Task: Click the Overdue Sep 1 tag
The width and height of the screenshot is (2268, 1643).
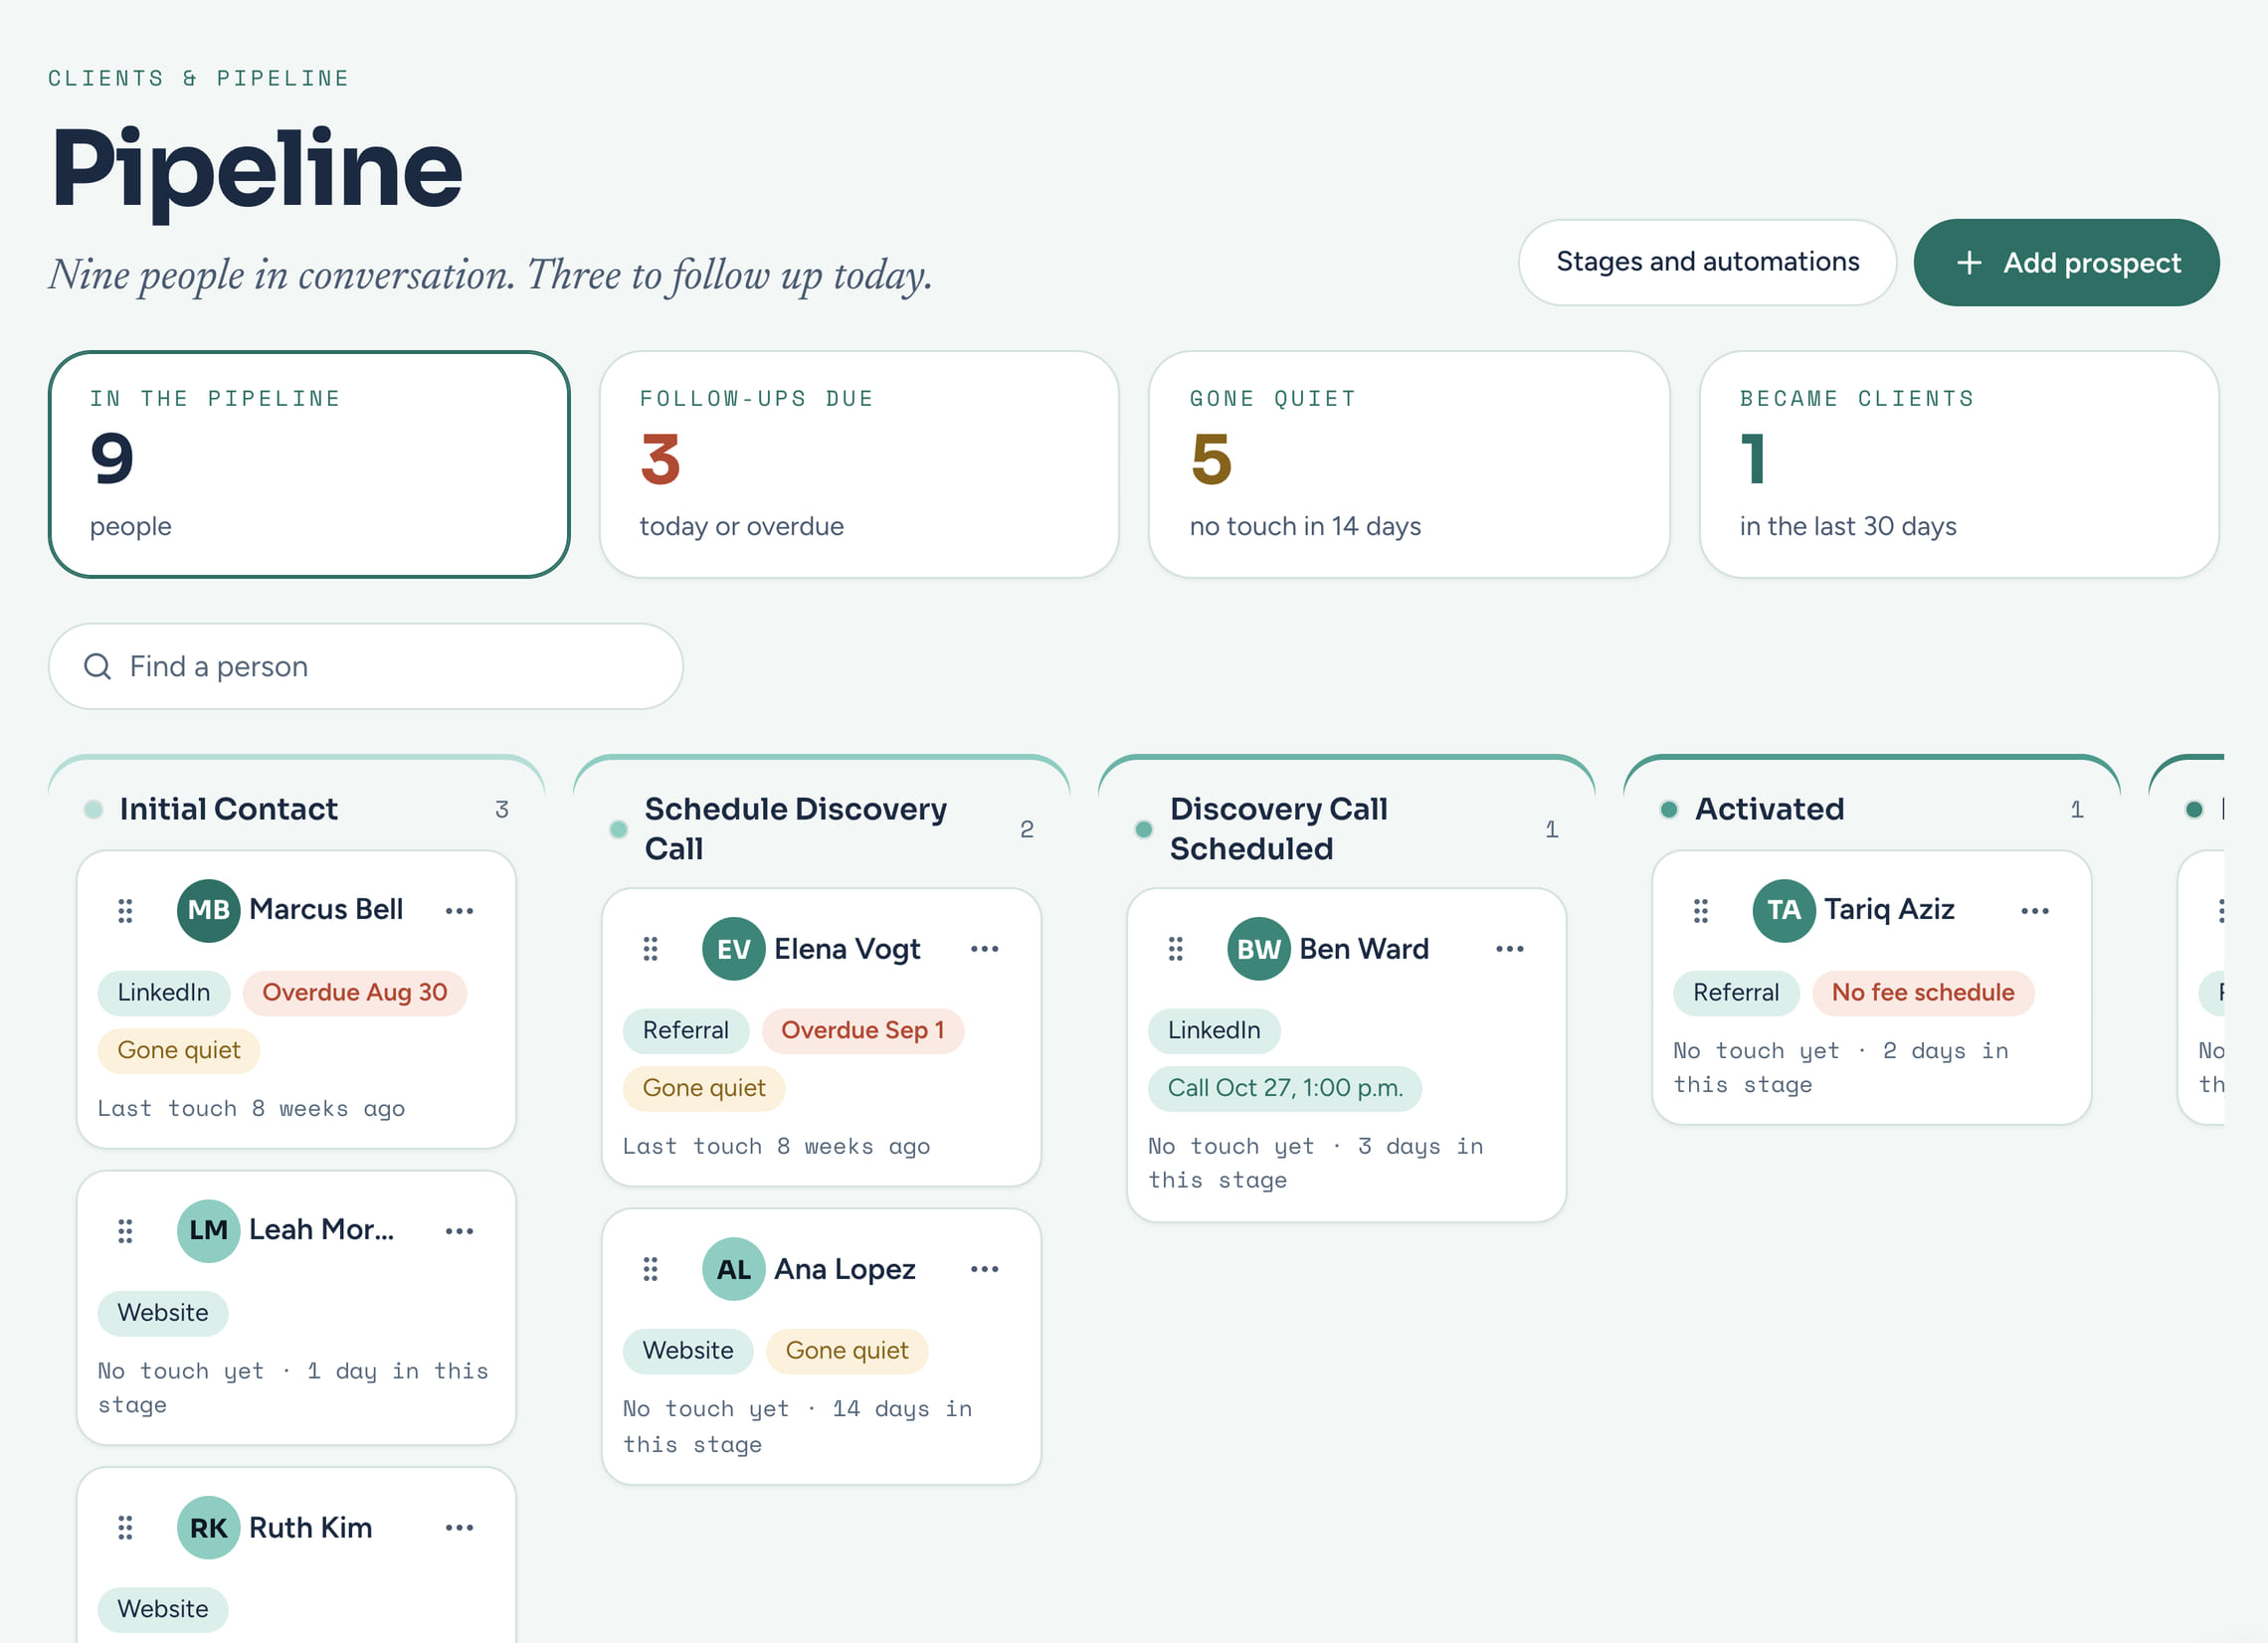Action: [x=862, y=1030]
